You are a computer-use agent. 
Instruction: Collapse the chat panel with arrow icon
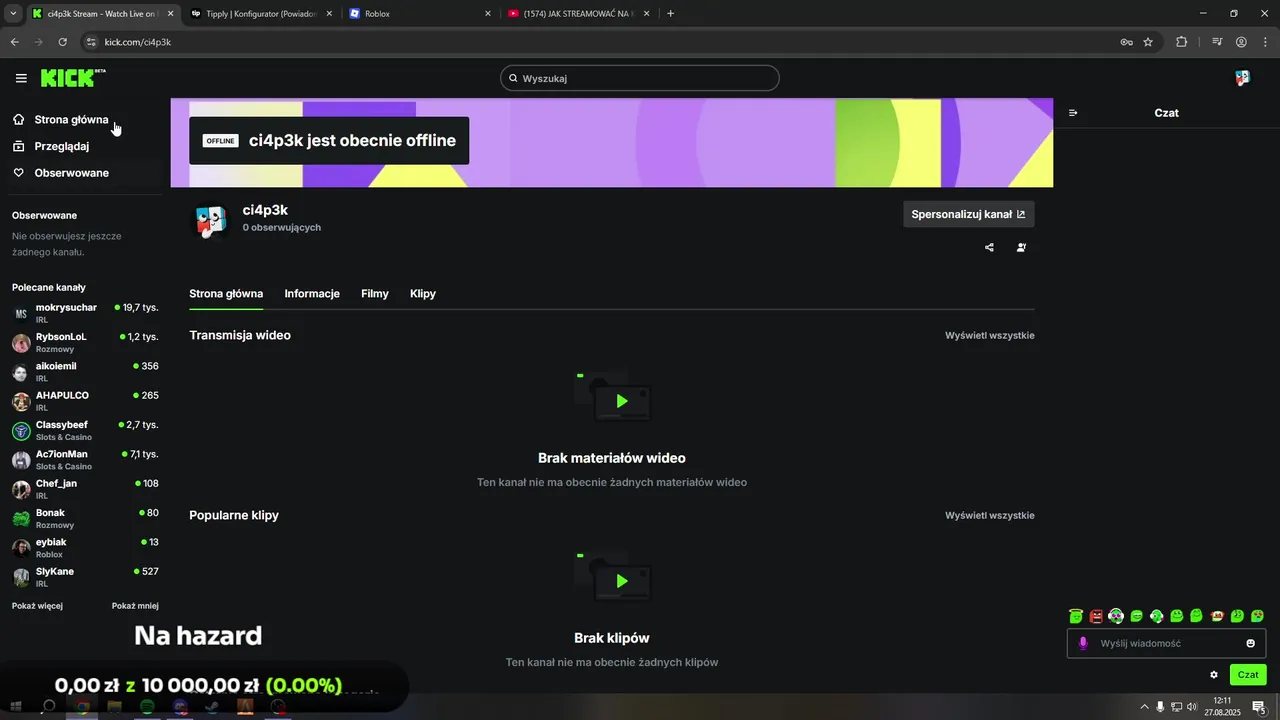pos(1073,113)
